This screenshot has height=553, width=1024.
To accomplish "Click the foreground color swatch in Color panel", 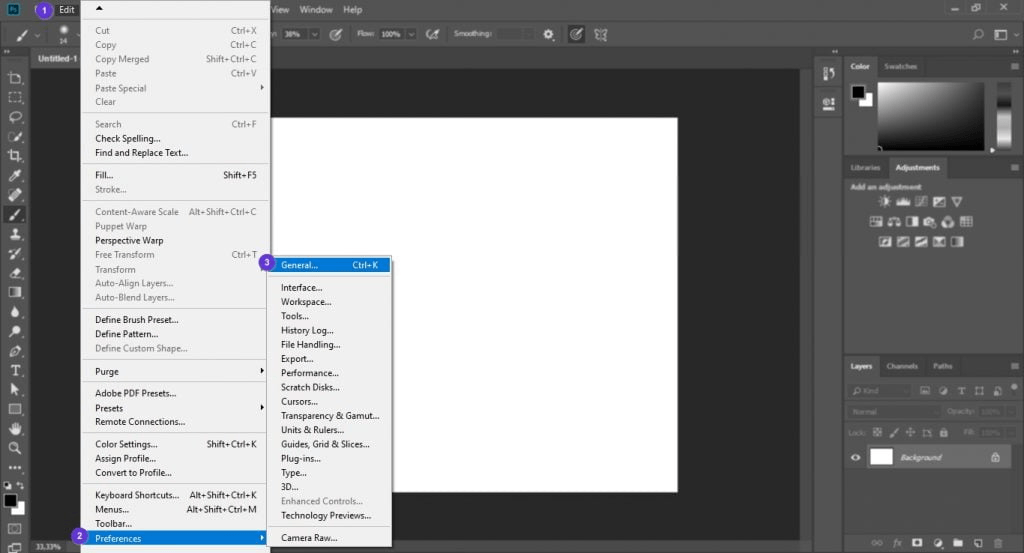I will [858, 92].
